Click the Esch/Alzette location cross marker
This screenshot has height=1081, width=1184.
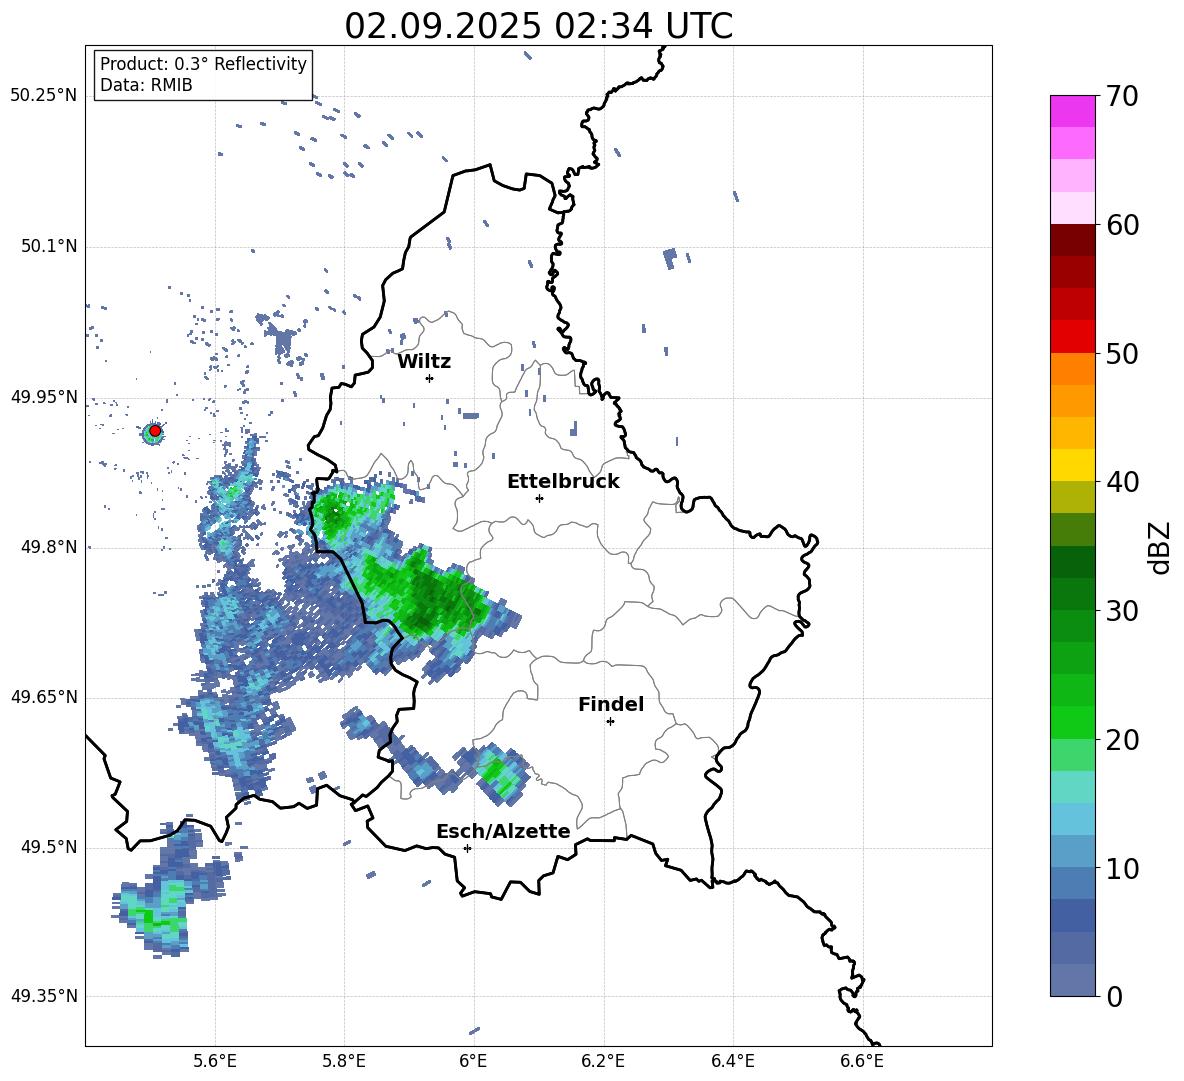pyautogui.click(x=467, y=848)
